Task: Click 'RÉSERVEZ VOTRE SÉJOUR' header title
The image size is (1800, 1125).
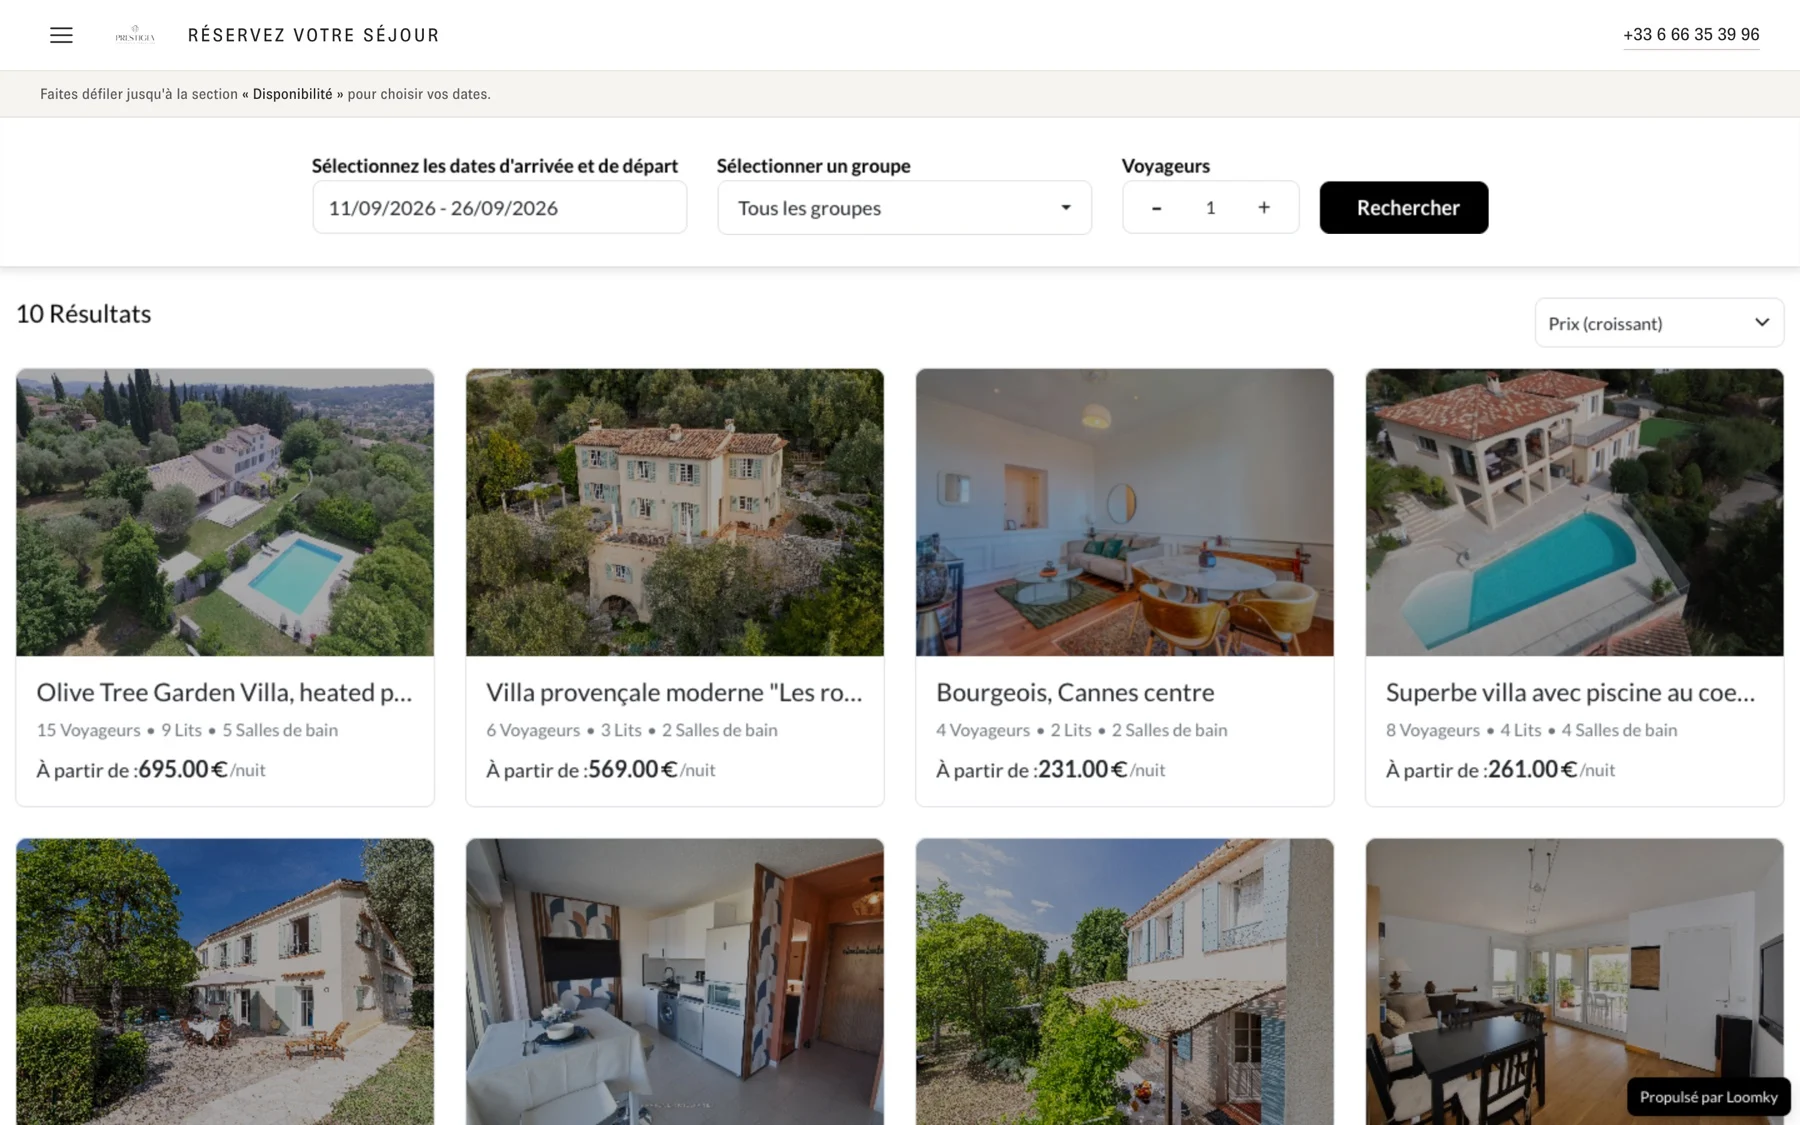Action: (x=314, y=35)
